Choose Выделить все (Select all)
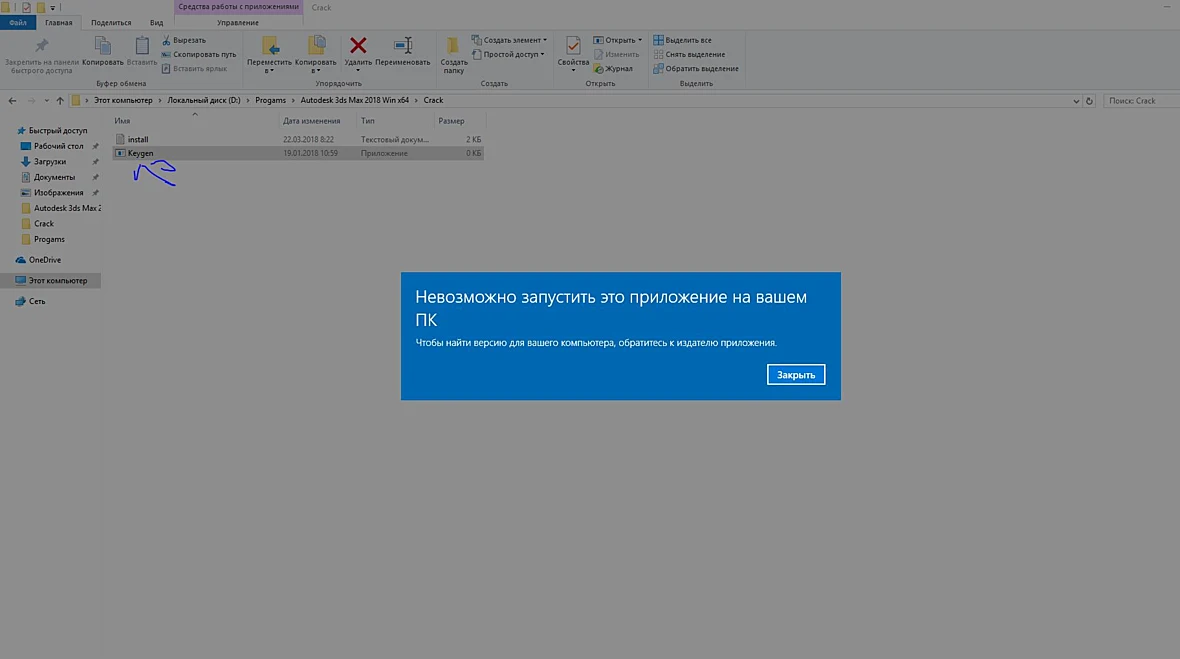This screenshot has height=659, width=1180. [682, 40]
